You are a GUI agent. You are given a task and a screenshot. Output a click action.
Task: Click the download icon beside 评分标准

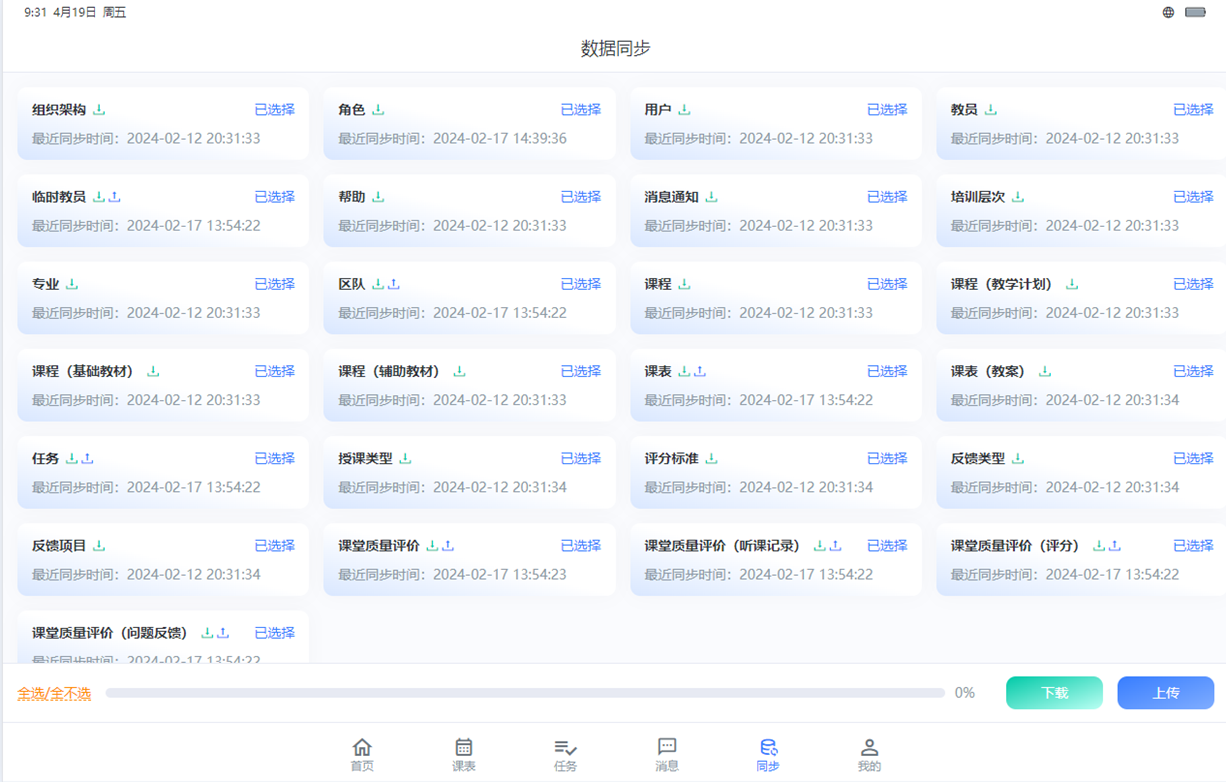coord(711,458)
